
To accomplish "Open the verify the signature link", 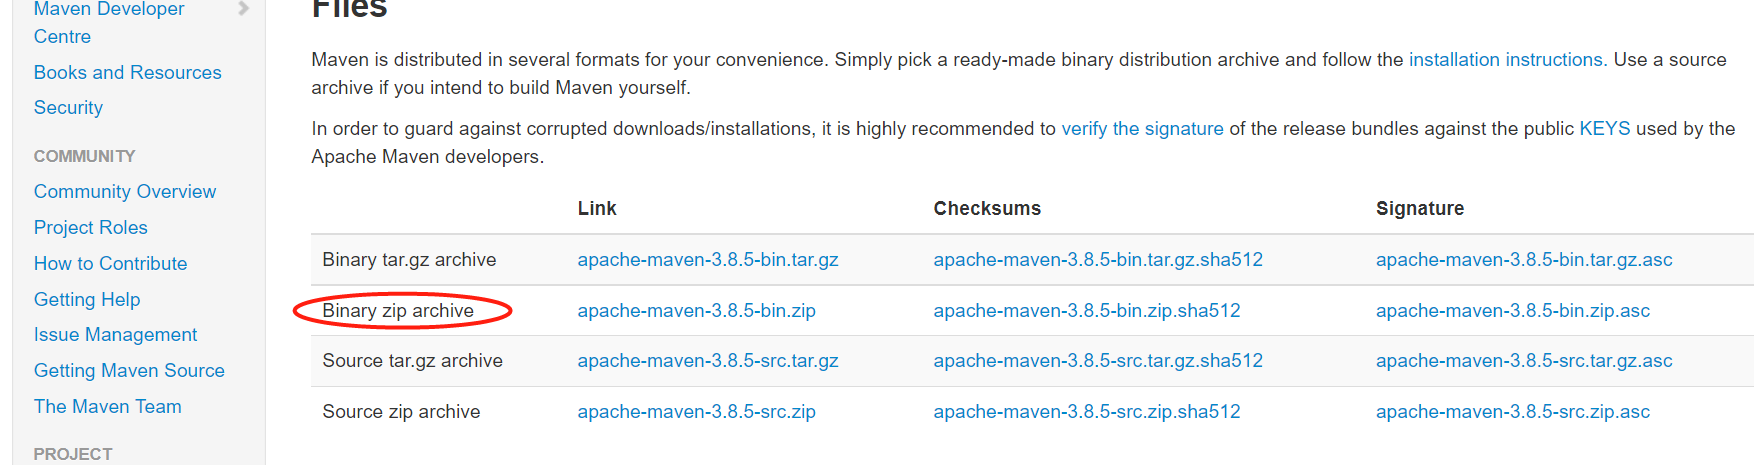I will coord(1142,128).
